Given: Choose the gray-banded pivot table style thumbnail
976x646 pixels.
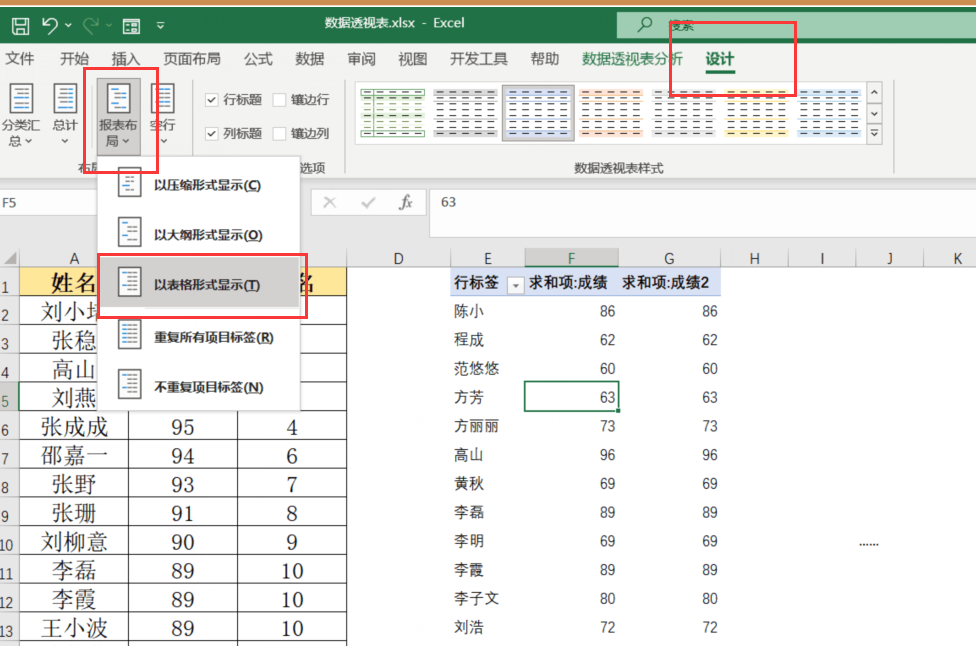Looking at the screenshot, I should click(466, 113).
